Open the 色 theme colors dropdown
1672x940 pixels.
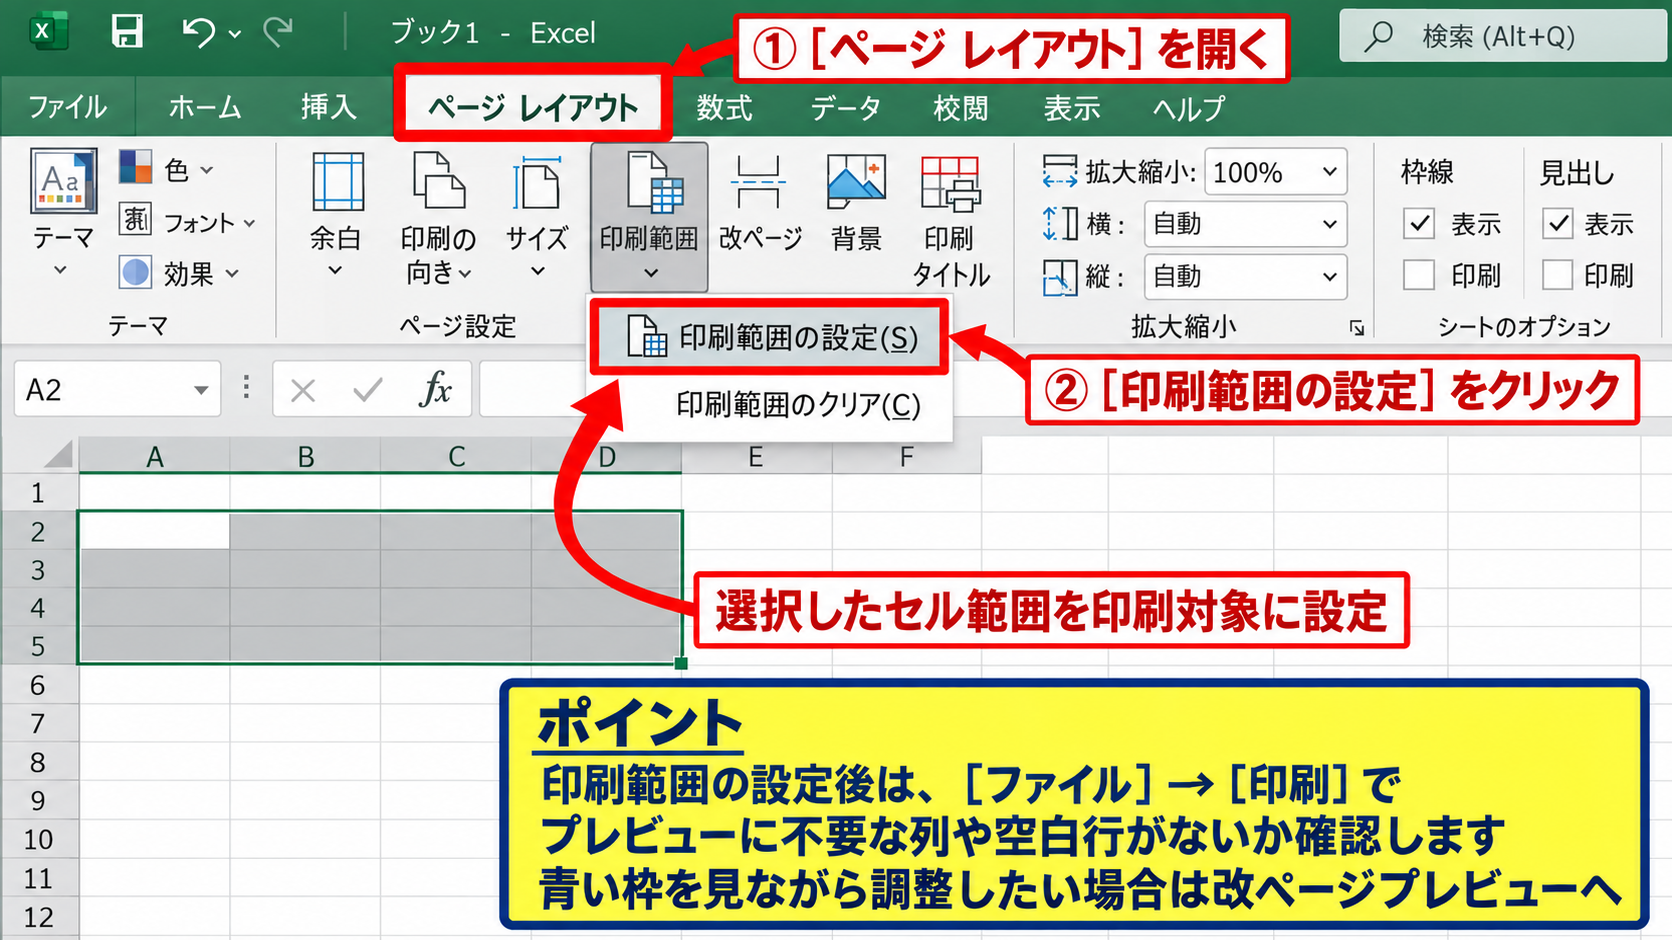pos(167,169)
